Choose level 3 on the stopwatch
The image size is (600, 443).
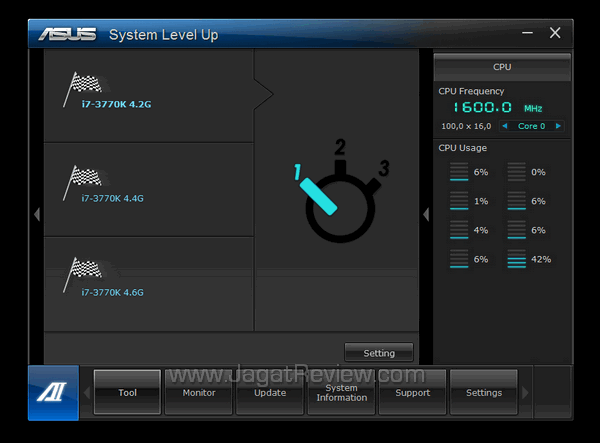point(384,168)
